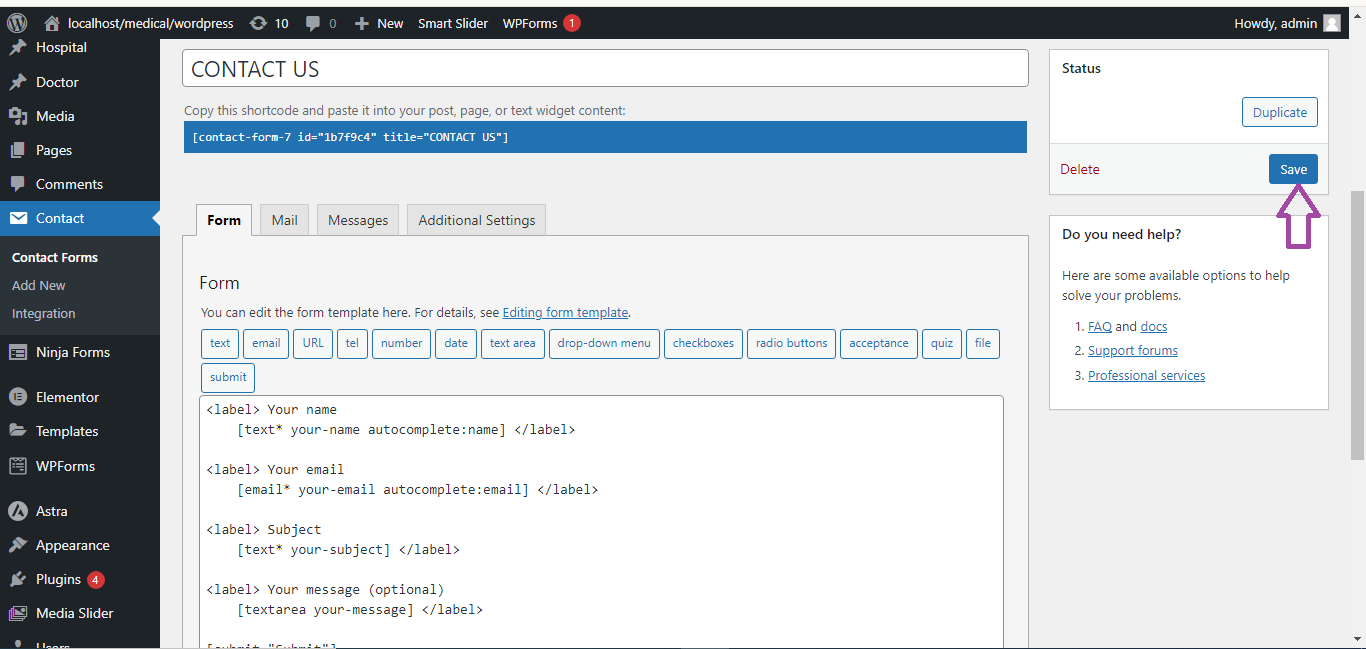Open Elementor in the sidebar
The width and height of the screenshot is (1366, 649).
67,397
